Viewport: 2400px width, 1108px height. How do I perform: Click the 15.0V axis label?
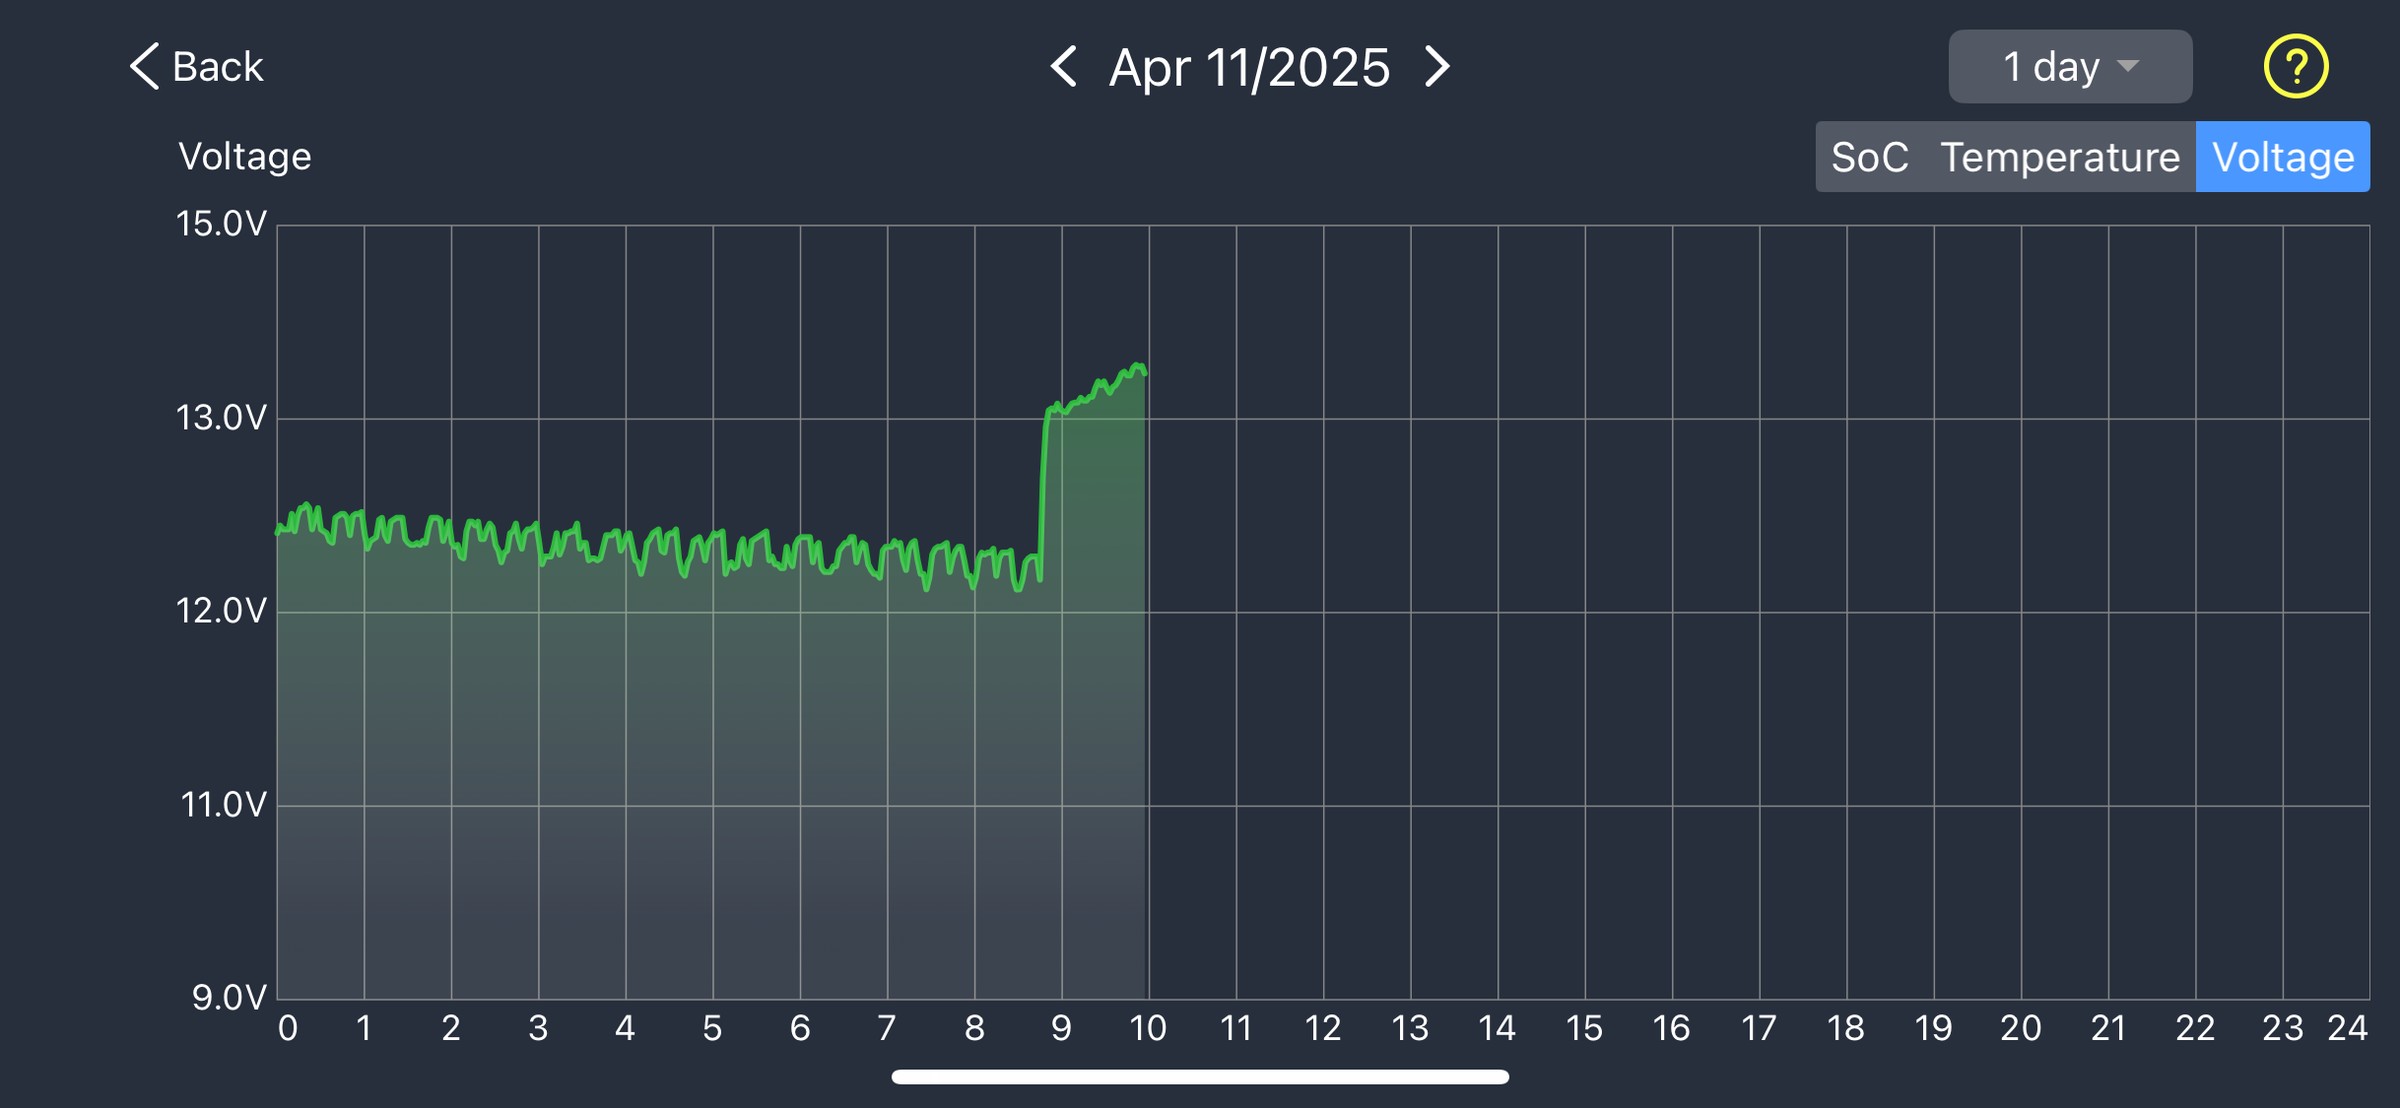pos(222,223)
